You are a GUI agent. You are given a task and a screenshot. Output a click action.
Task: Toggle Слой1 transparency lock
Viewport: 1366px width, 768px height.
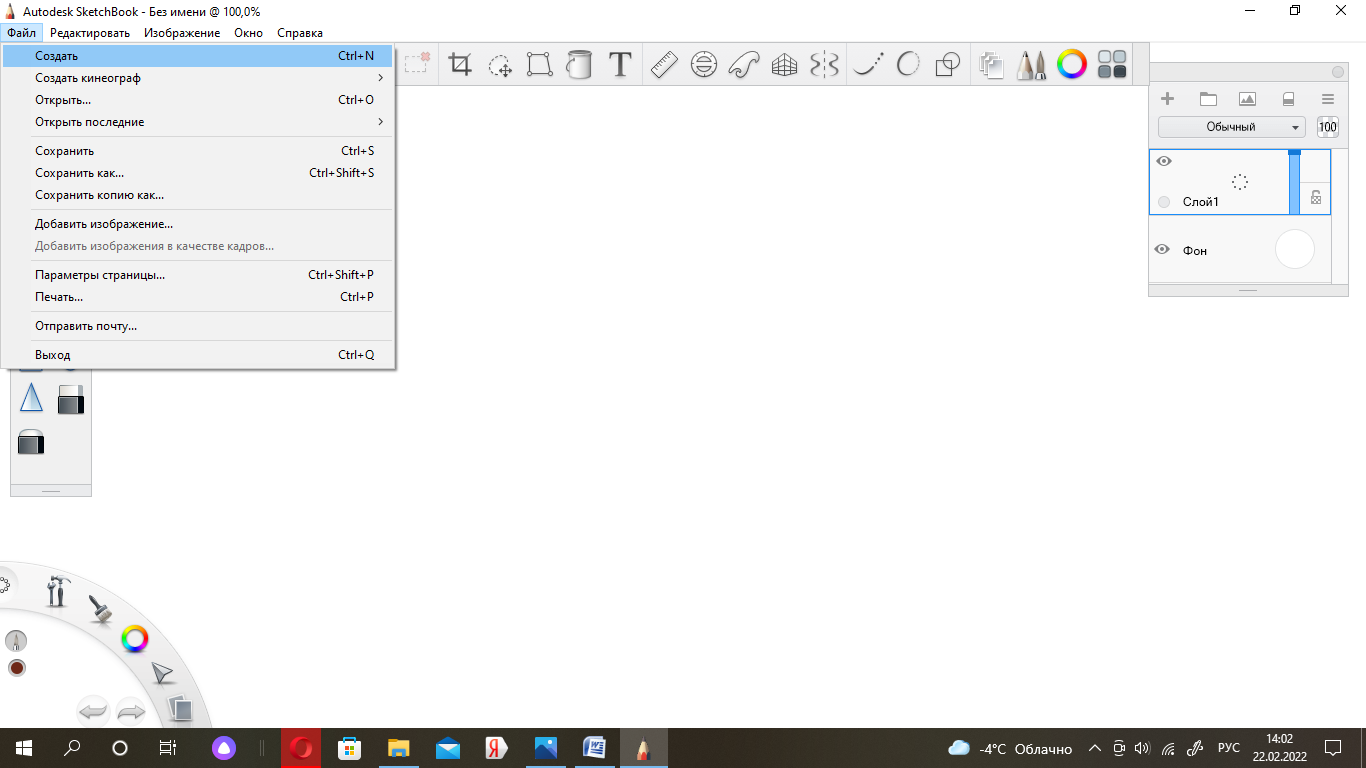click(1316, 197)
